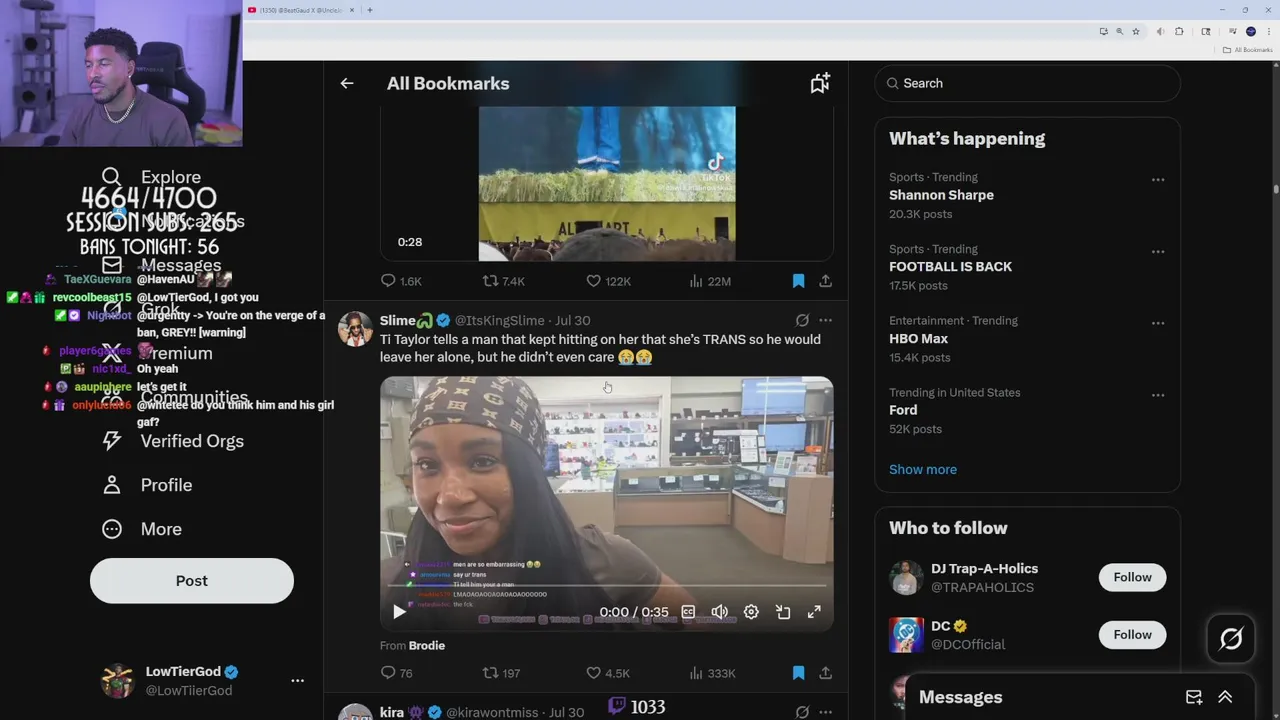Open the More menu in sidebar

pos(141,529)
